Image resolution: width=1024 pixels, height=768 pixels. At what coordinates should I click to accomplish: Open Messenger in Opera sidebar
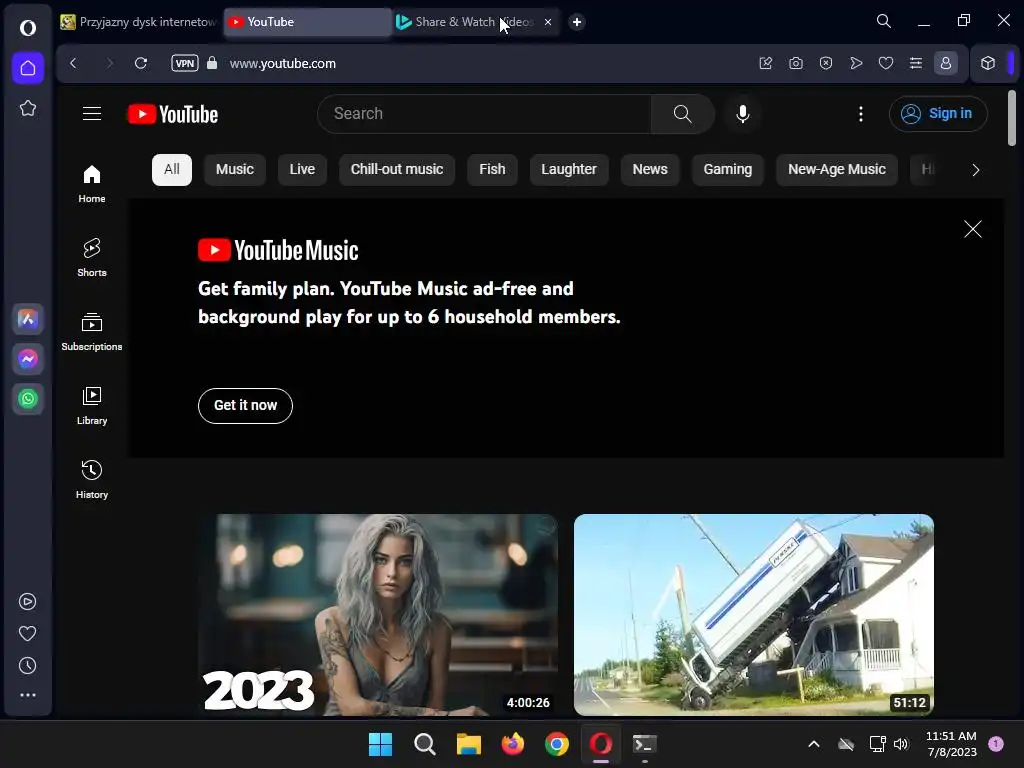click(x=27, y=359)
